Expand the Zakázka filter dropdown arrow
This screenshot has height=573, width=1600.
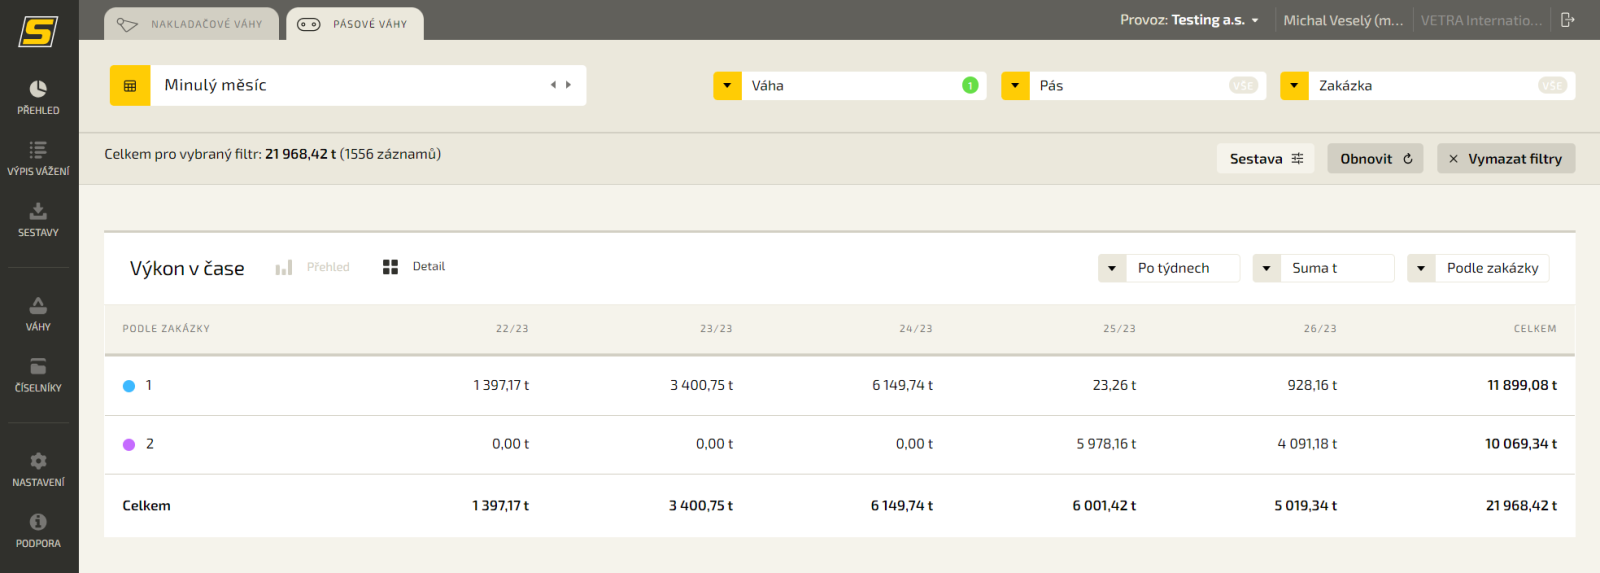(1294, 86)
